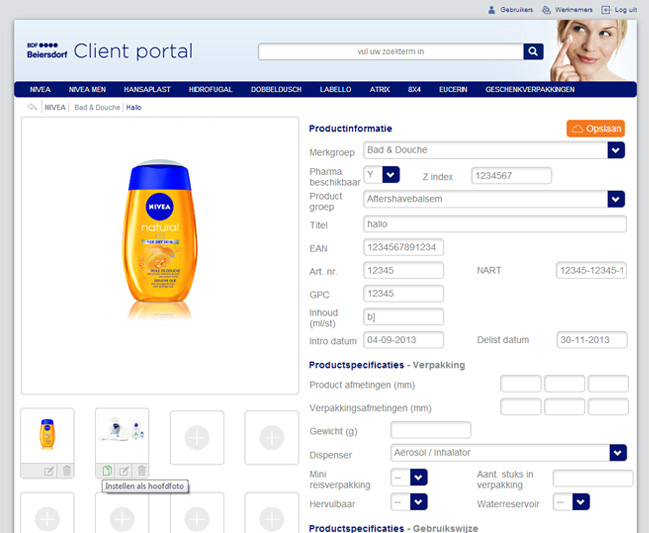Viewport: 649px width, 533px height.
Task: Click the Beiersdorf logo
Action: pyautogui.click(x=47, y=50)
